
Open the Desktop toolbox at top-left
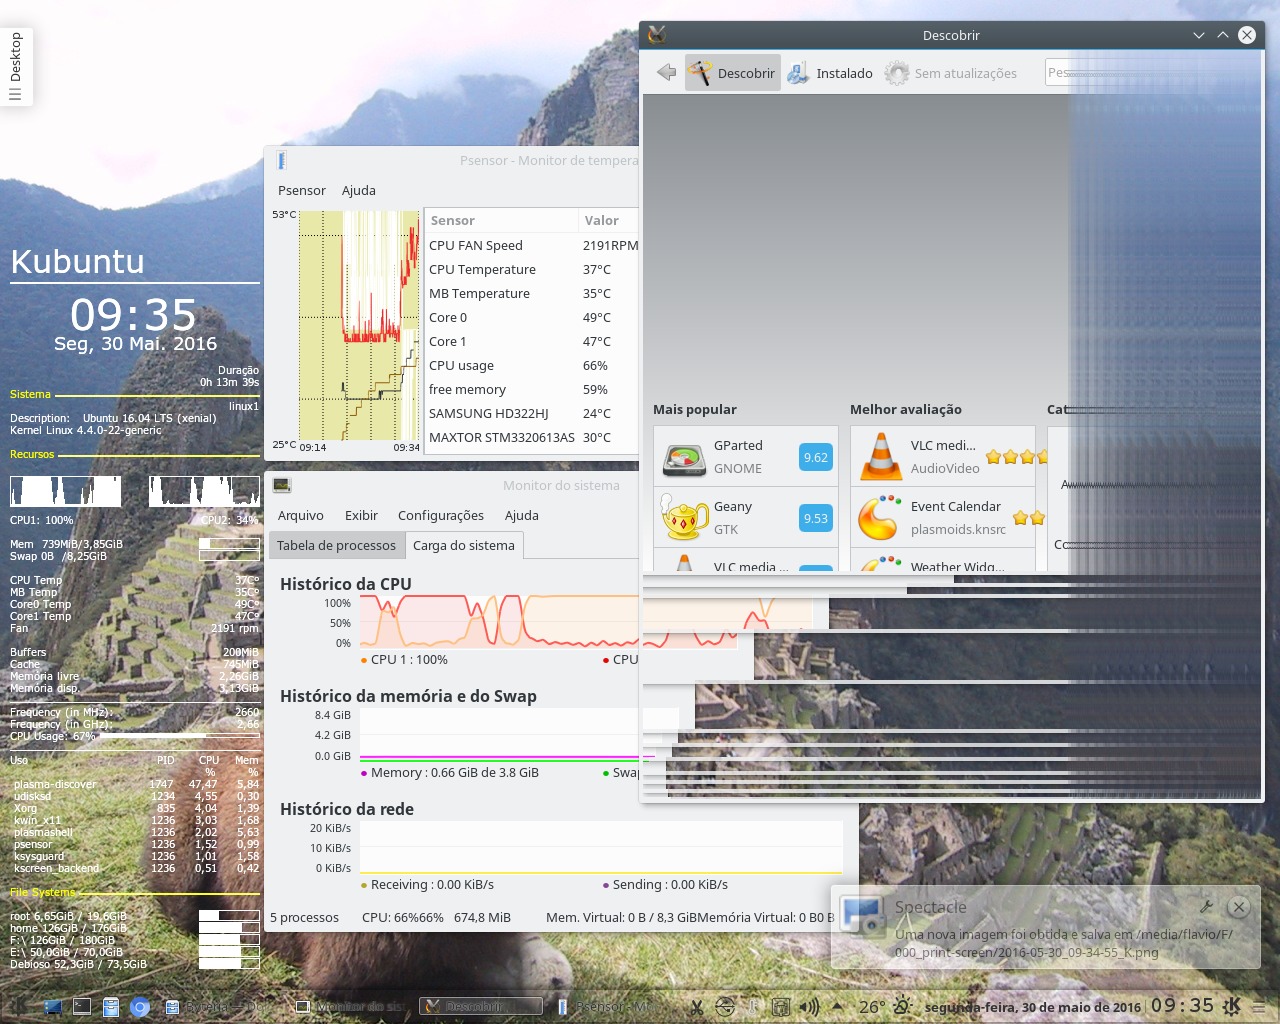tap(16, 67)
